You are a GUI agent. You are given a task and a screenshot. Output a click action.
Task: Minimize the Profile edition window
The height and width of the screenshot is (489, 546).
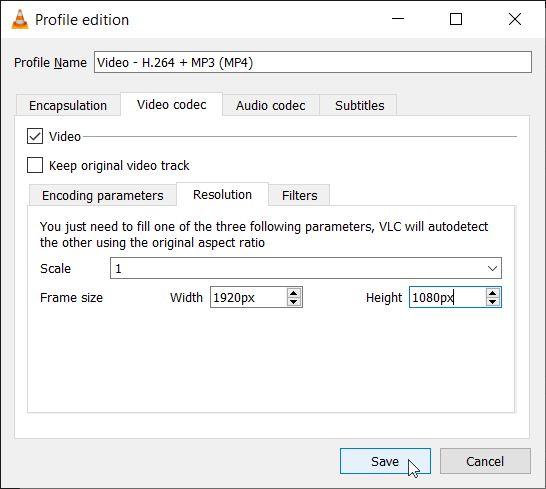pyautogui.click(x=398, y=19)
